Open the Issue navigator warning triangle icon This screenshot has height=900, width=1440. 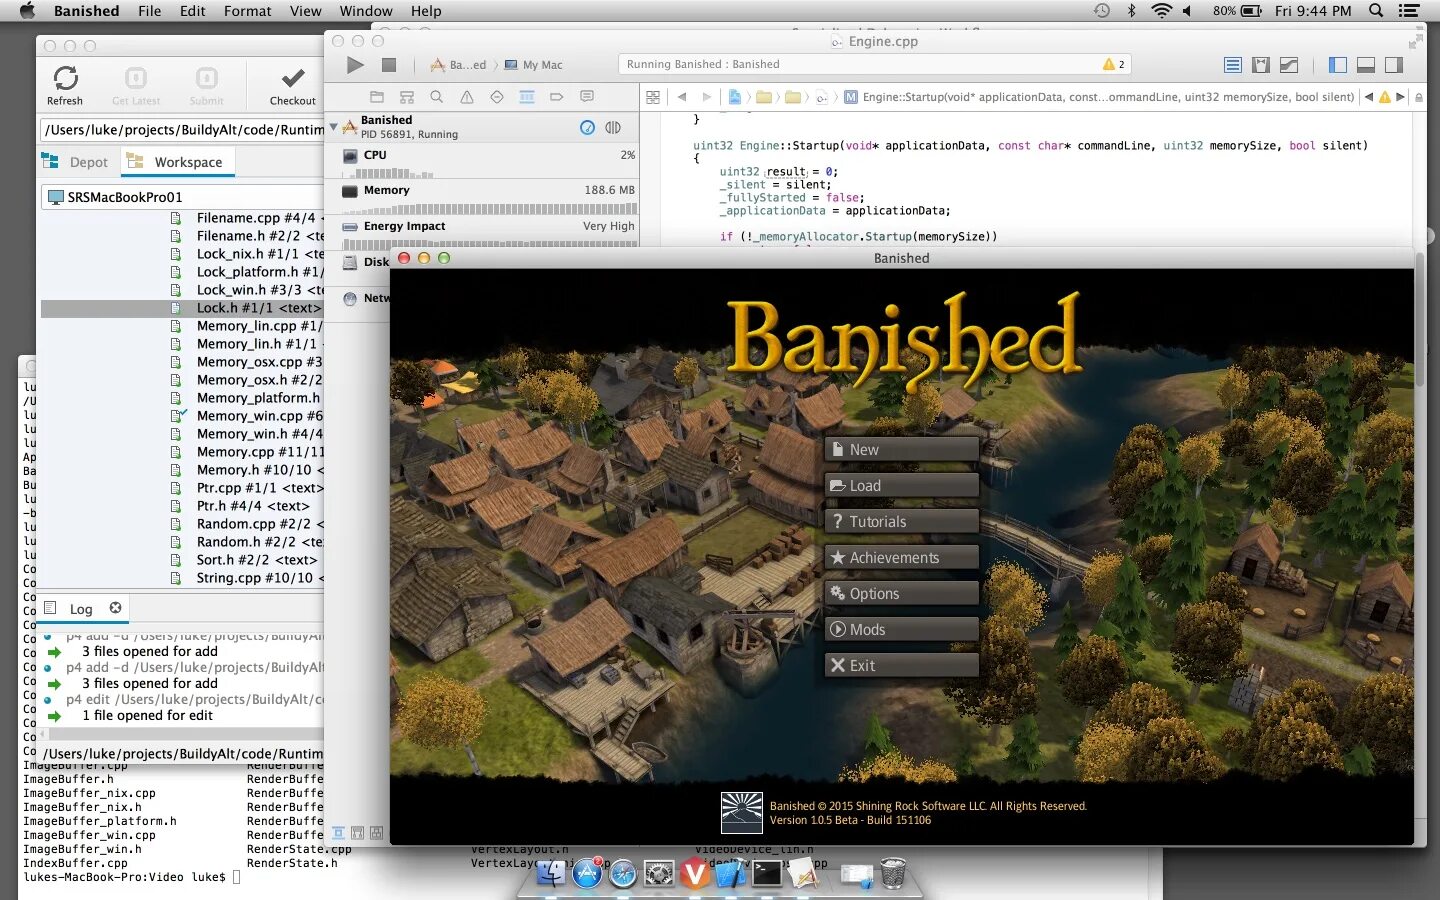point(467,97)
